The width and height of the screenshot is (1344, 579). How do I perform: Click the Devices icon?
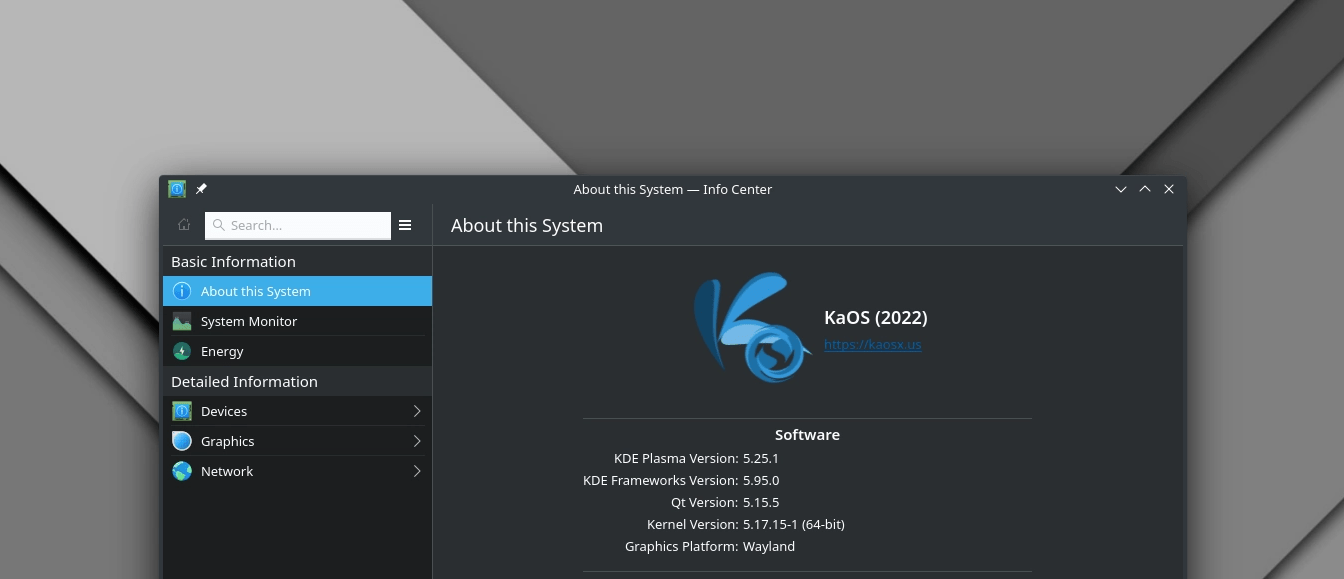[182, 411]
